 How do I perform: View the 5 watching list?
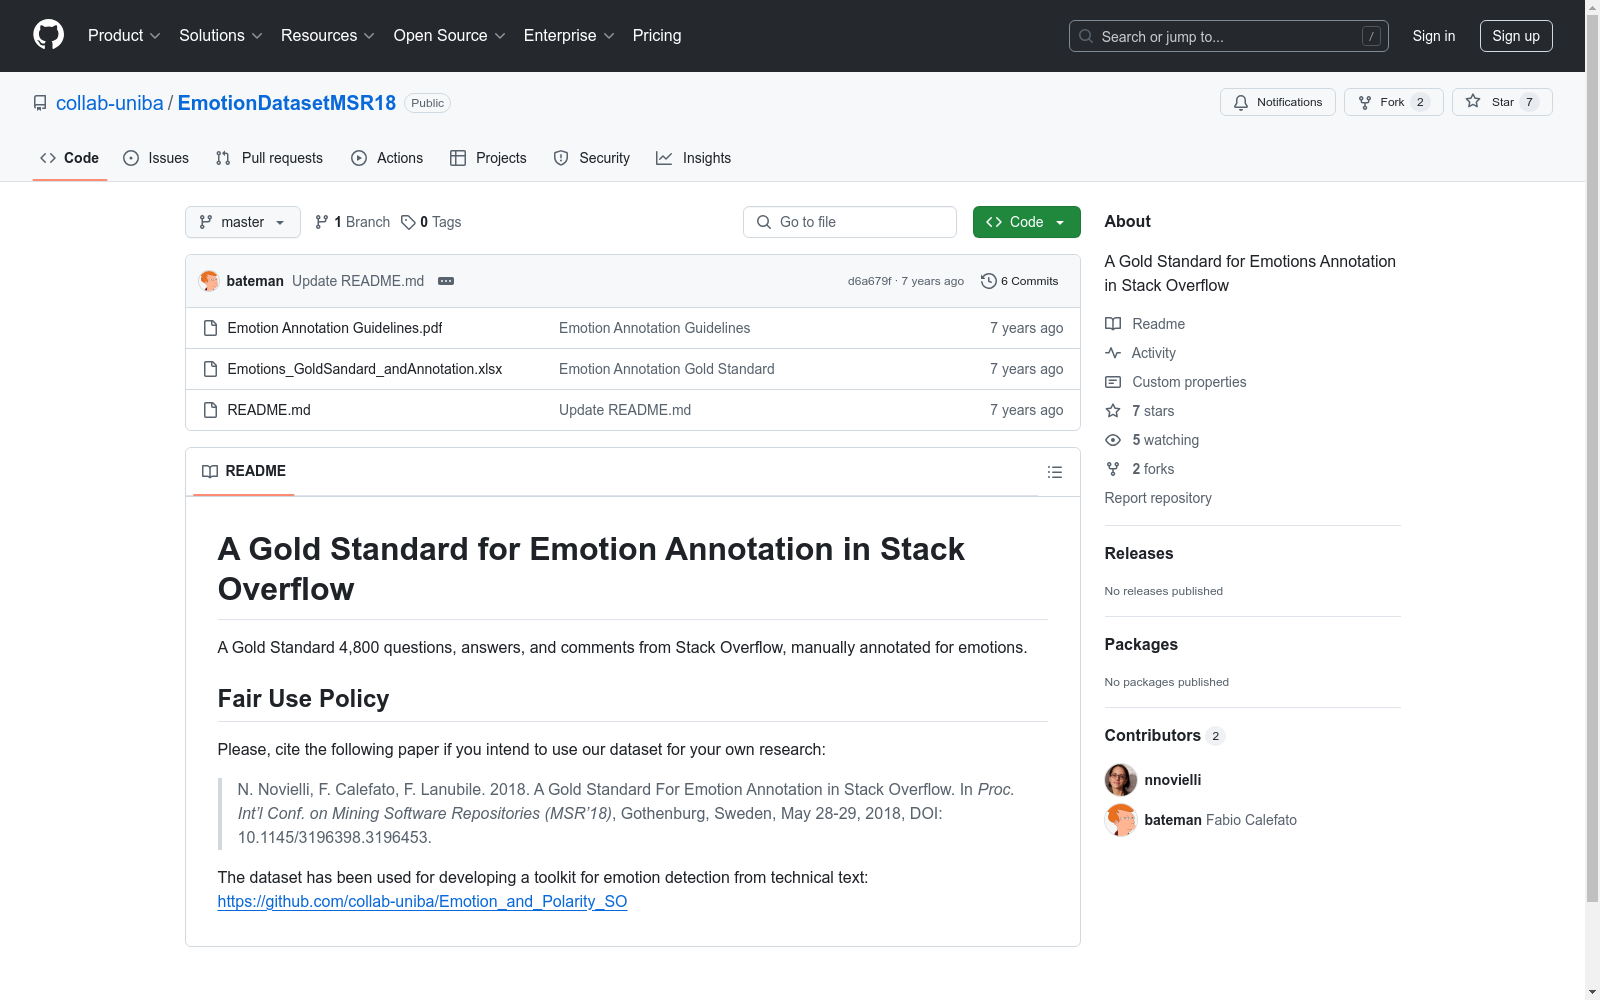pyautogui.click(x=1152, y=440)
